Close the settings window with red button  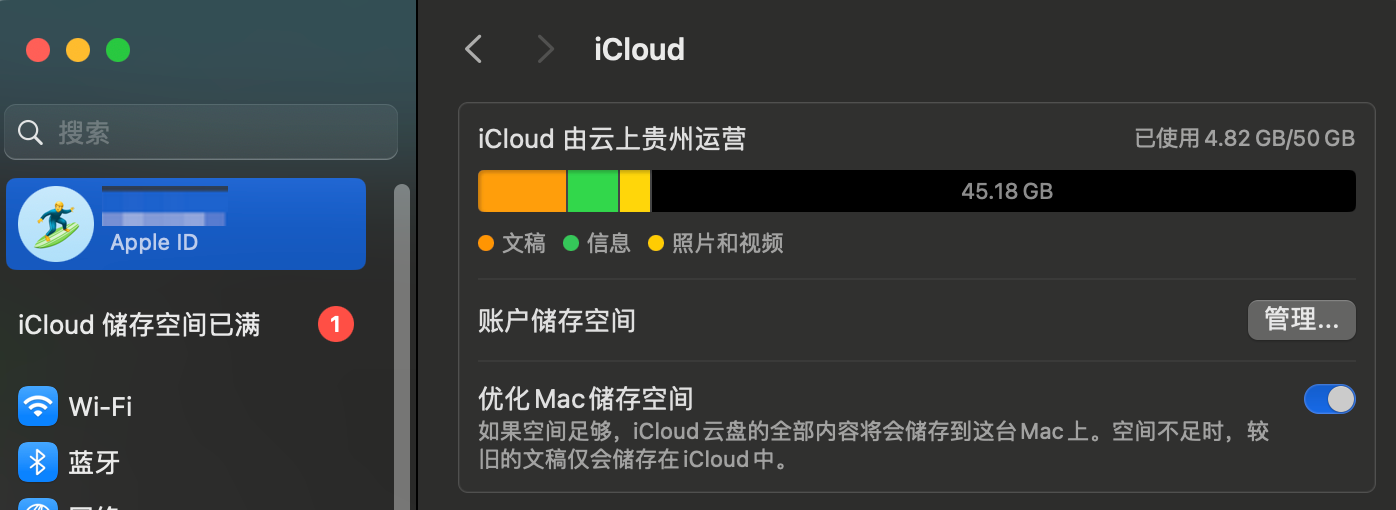pos(38,50)
